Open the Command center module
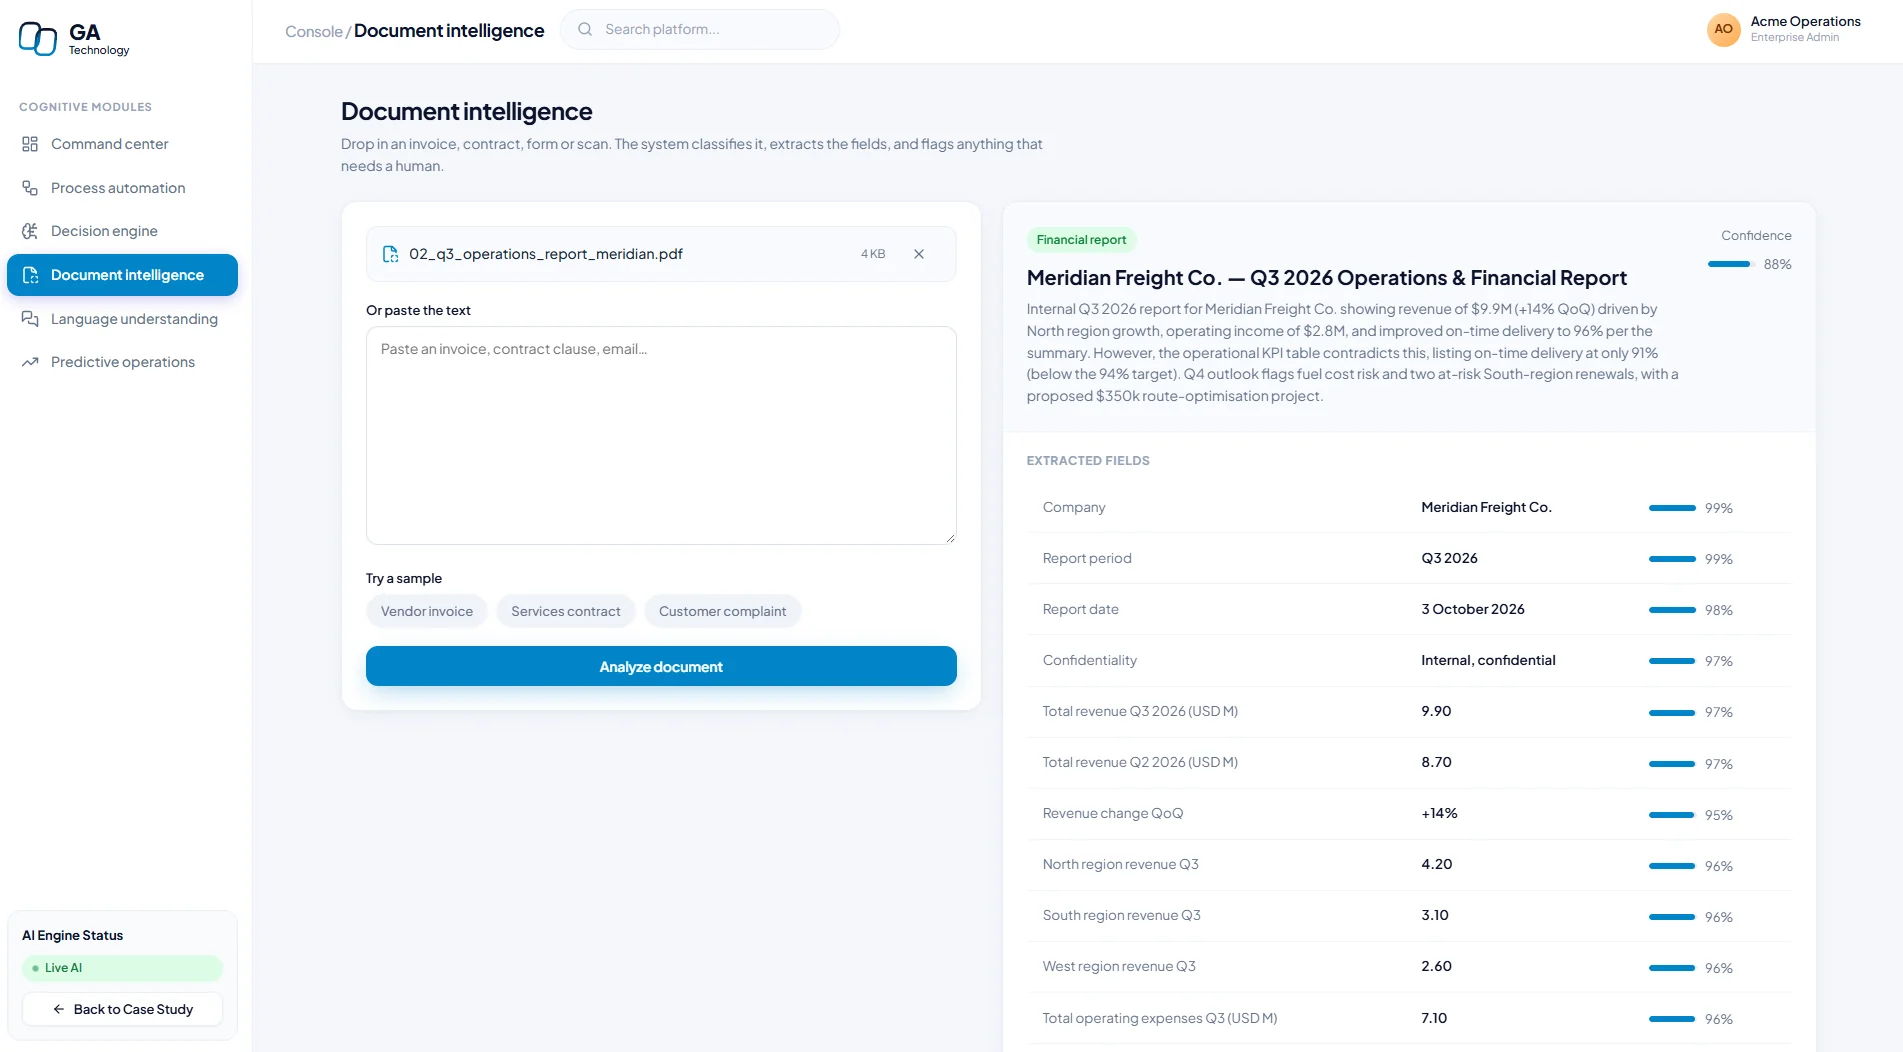1903x1052 pixels. tap(122, 144)
